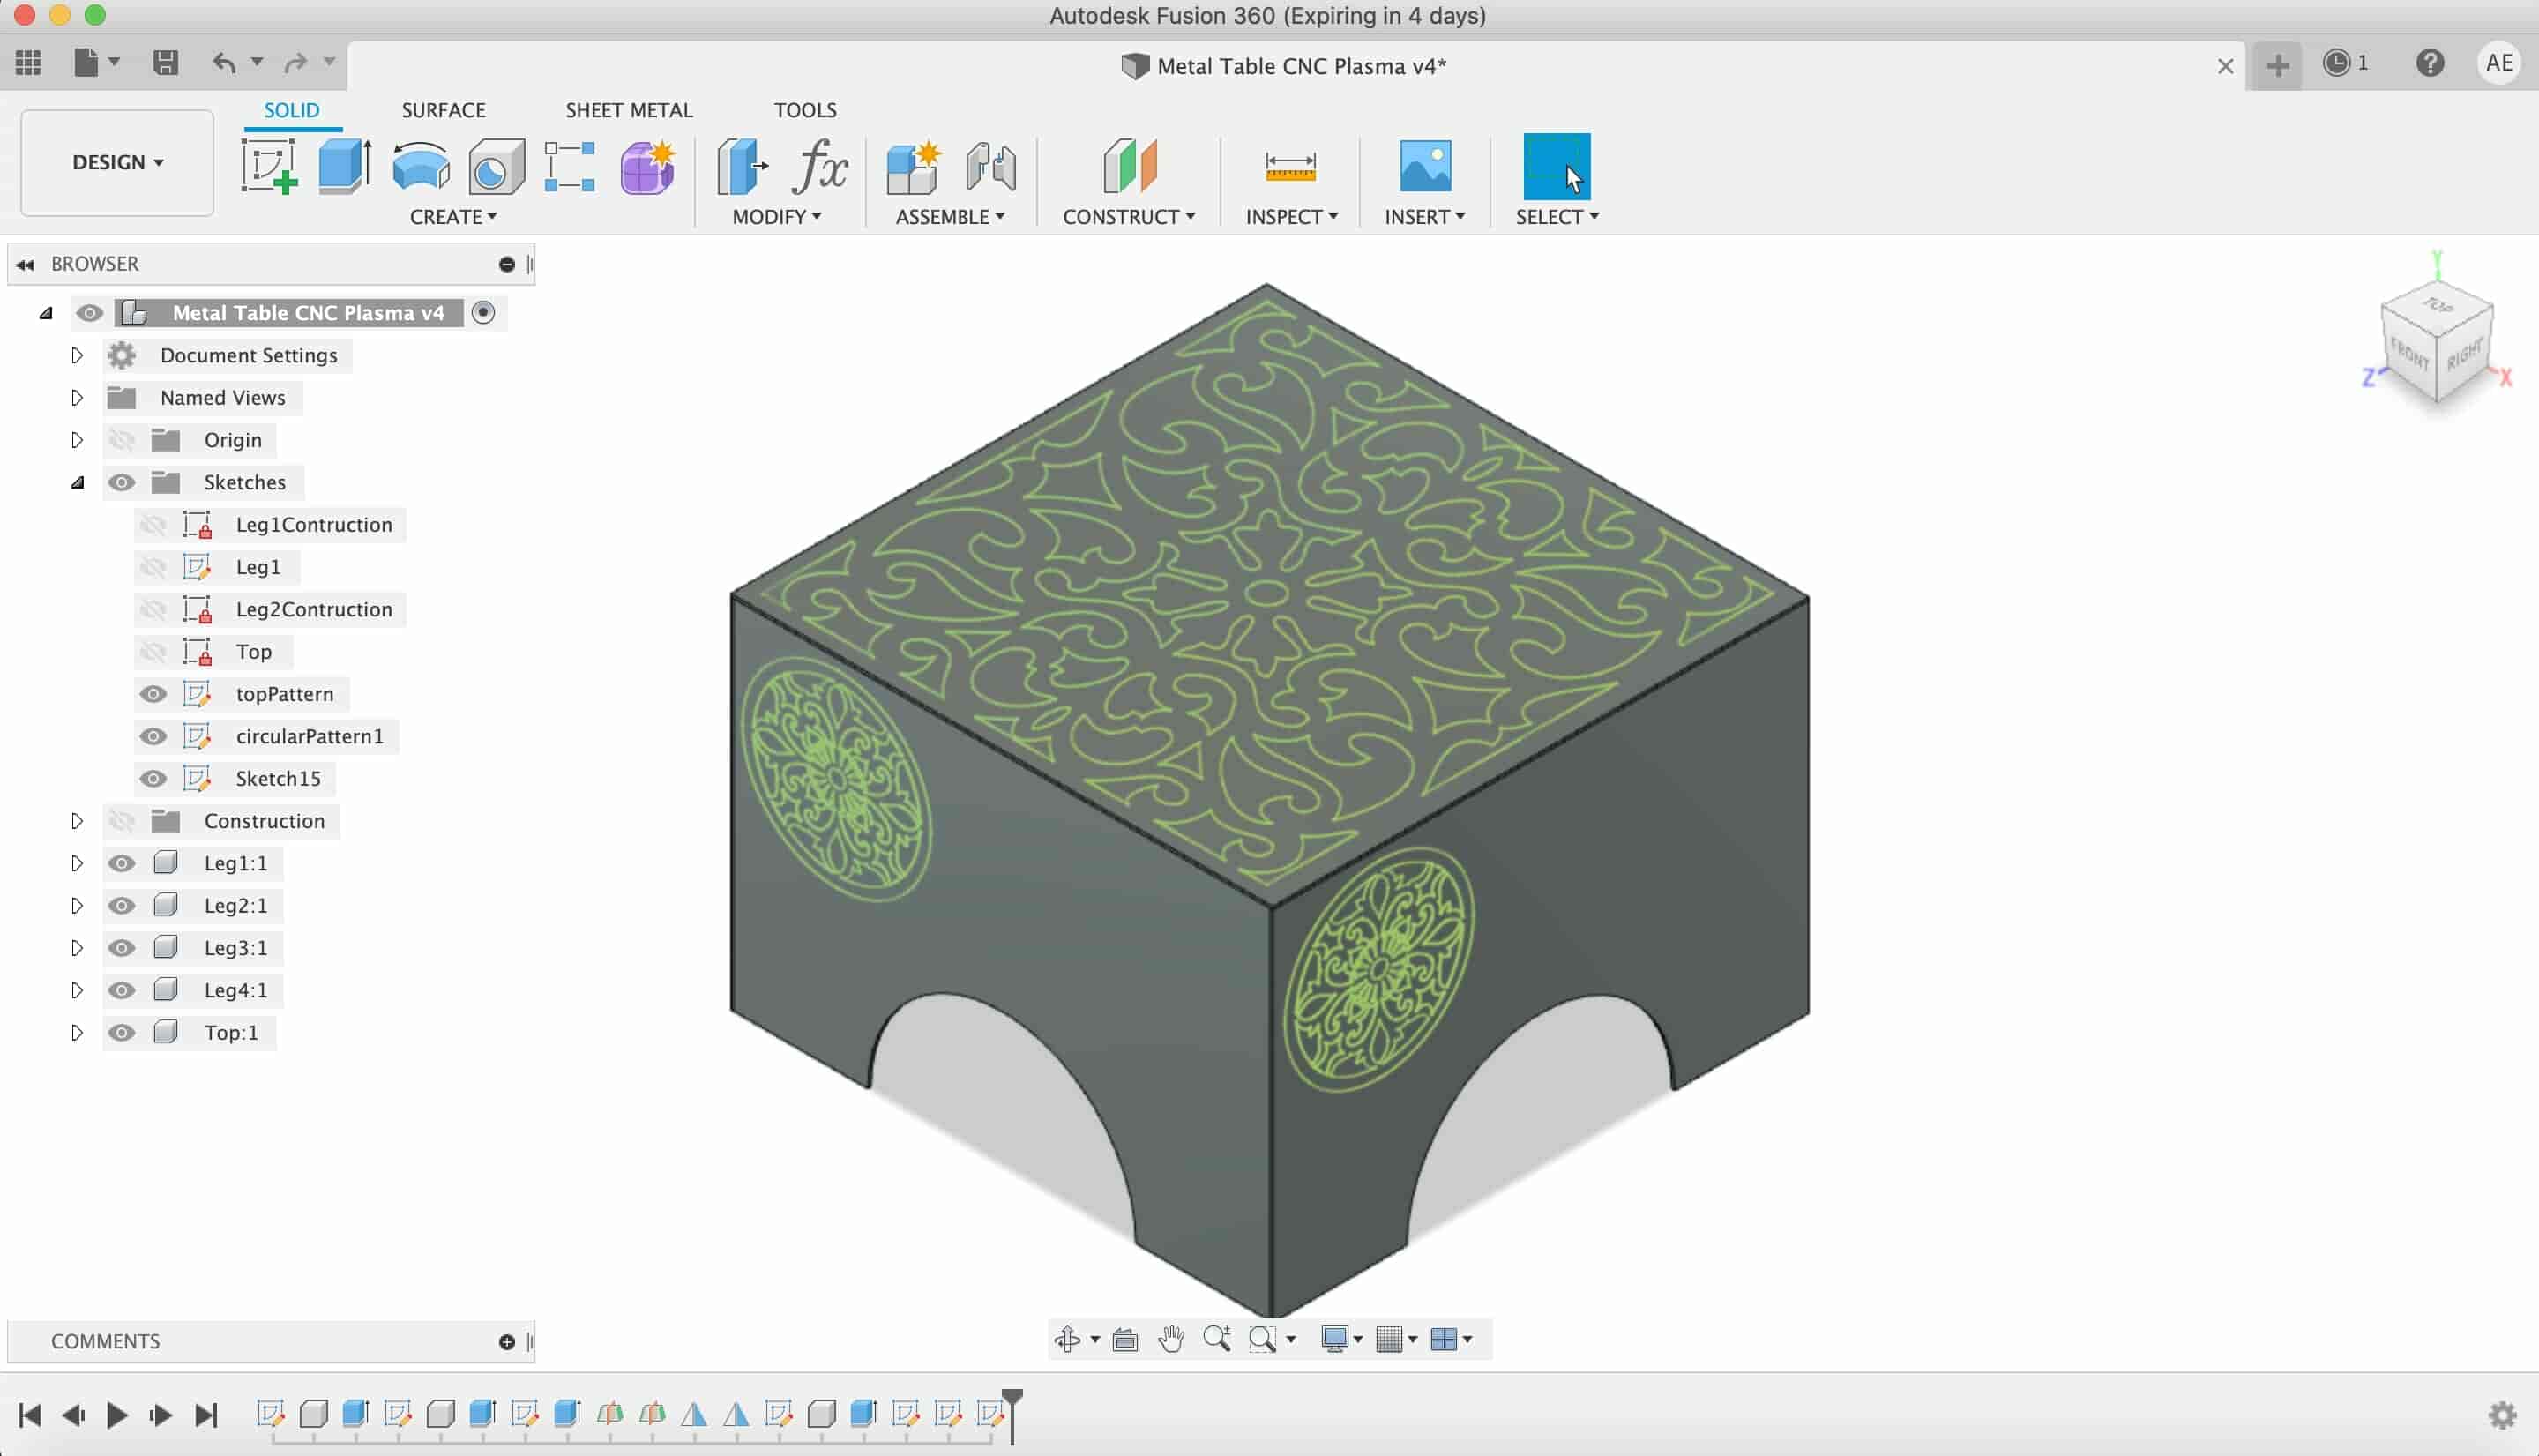Toggle visibility of topPattern sketch

(153, 694)
